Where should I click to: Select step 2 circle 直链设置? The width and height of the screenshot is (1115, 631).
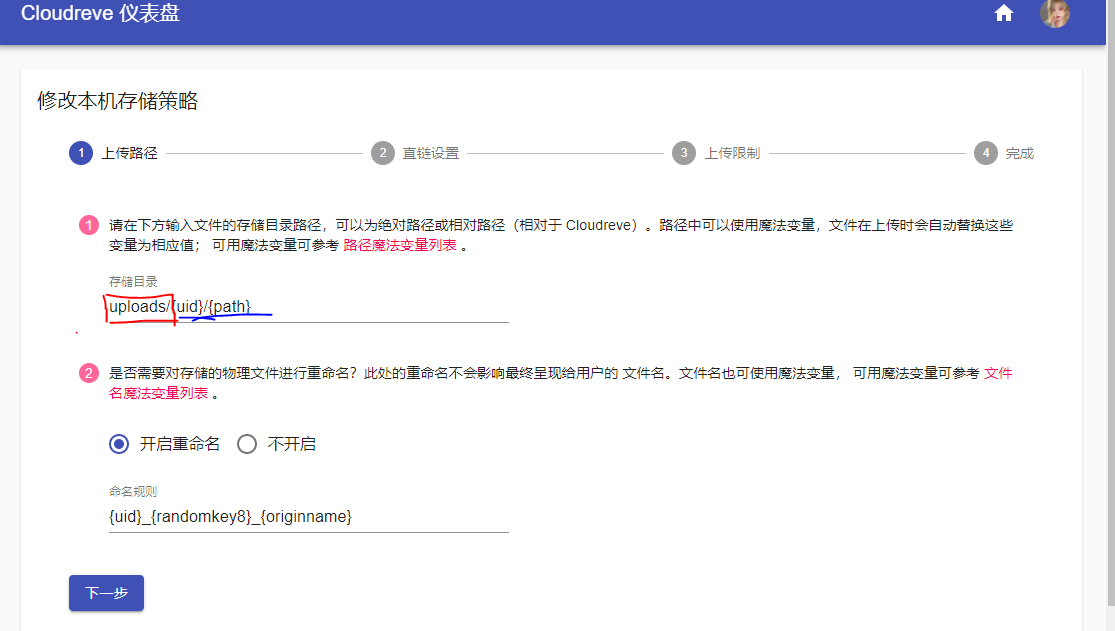(x=383, y=153)
